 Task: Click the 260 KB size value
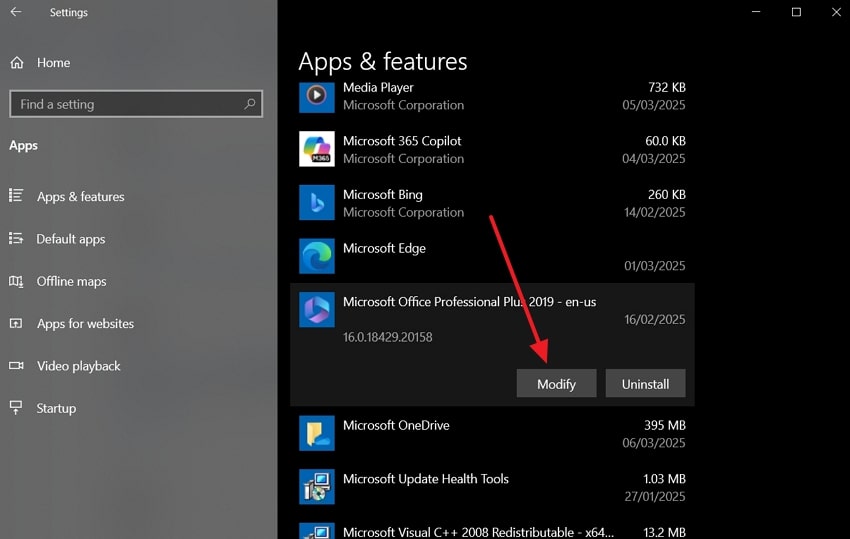point(667,194)
